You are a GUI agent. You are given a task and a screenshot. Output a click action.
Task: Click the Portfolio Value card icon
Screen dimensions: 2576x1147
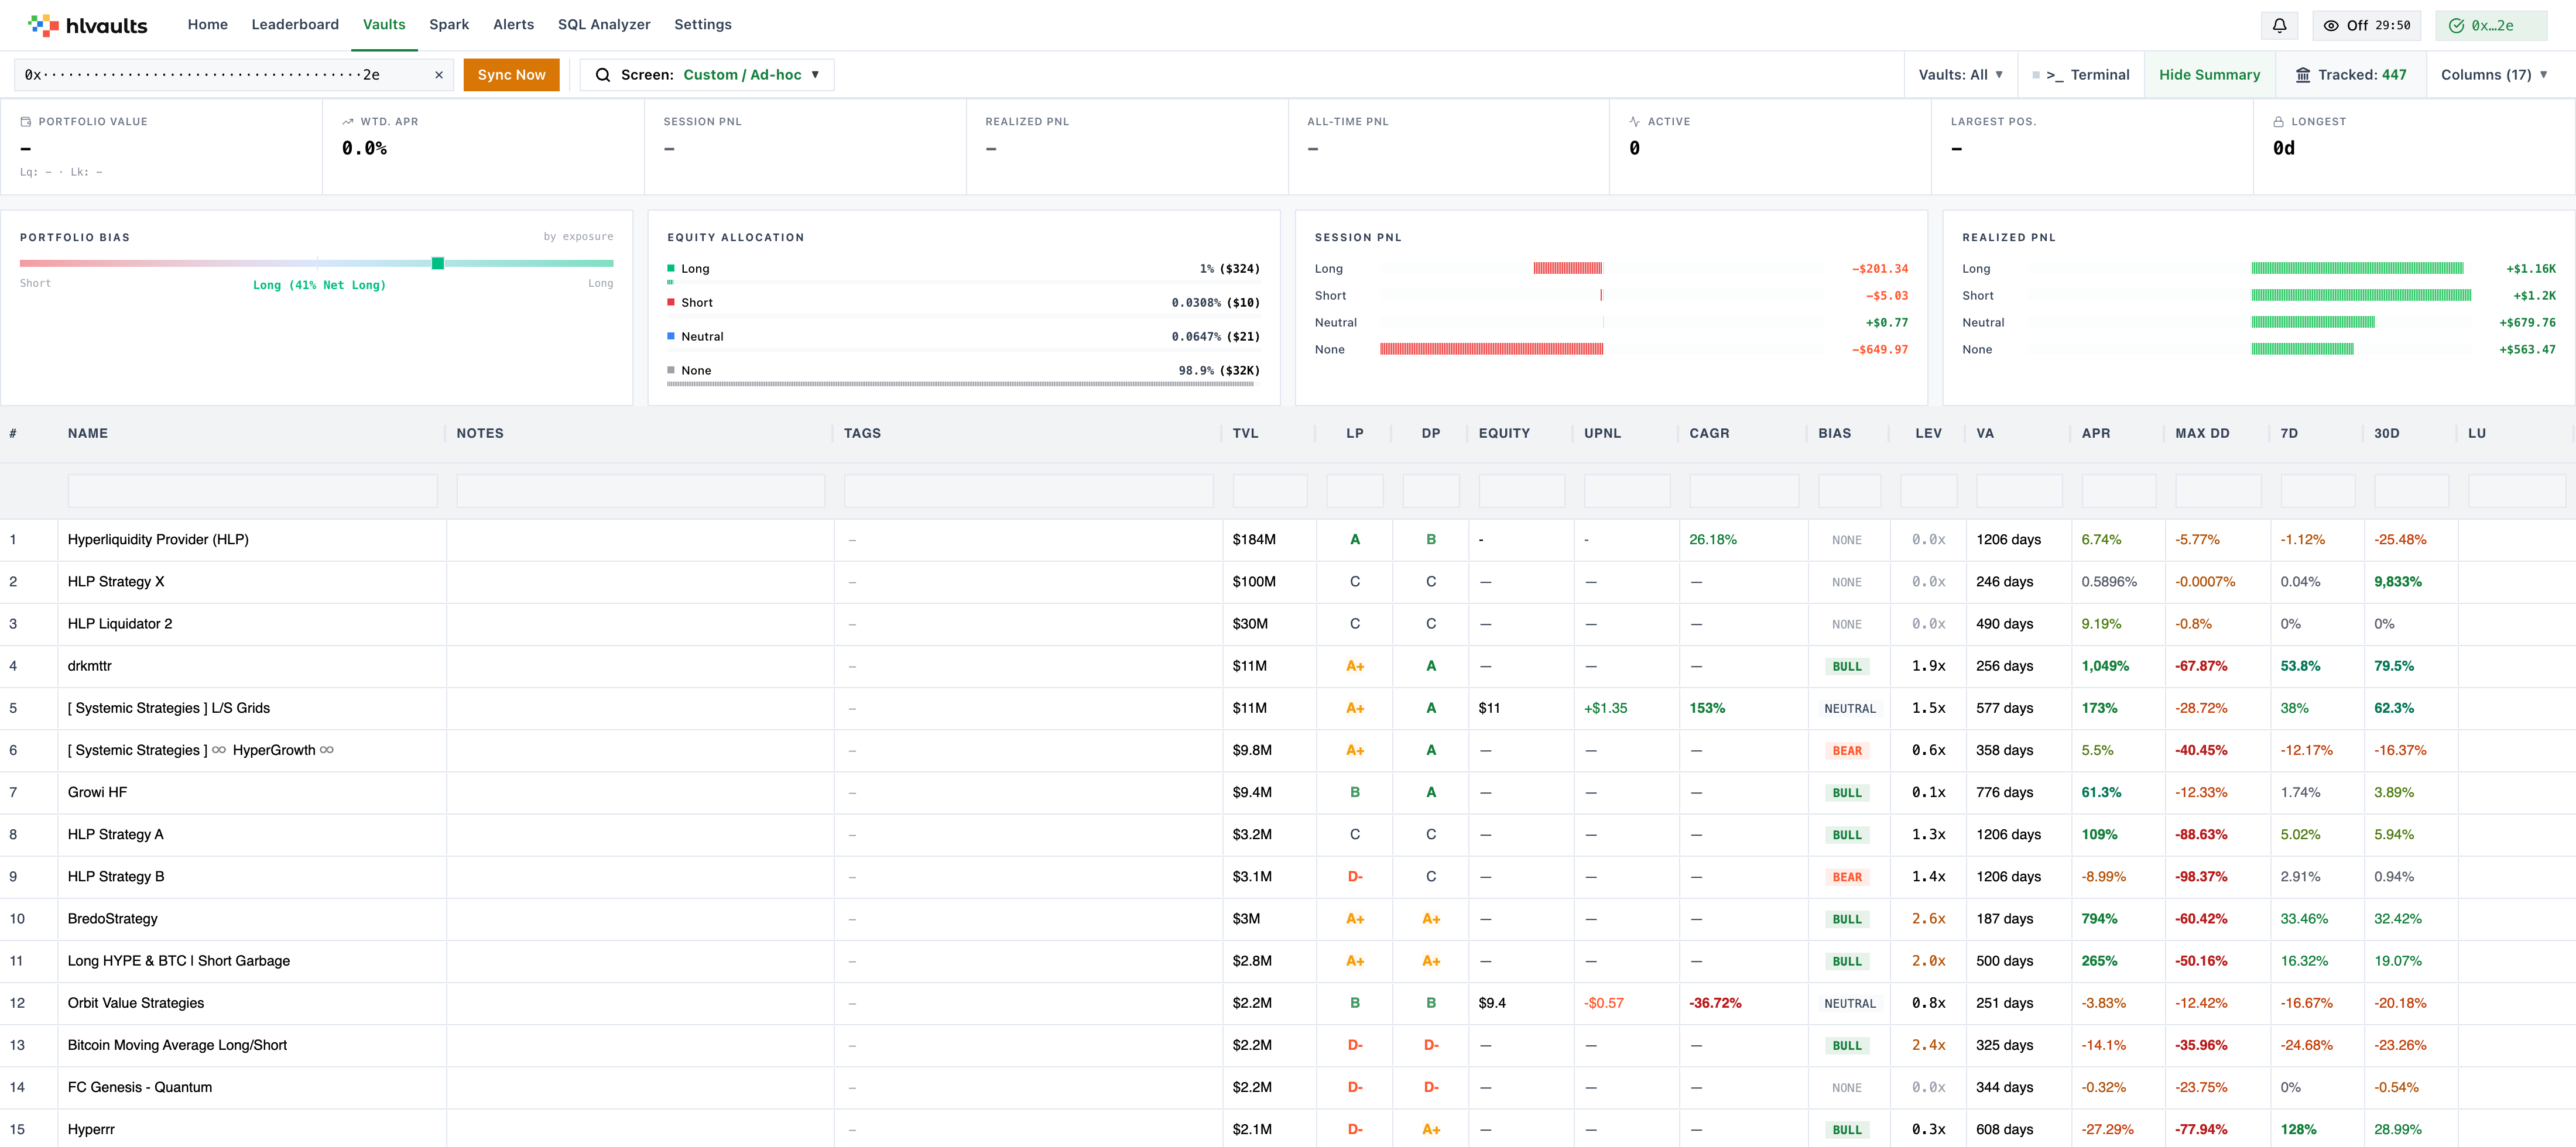26,122
